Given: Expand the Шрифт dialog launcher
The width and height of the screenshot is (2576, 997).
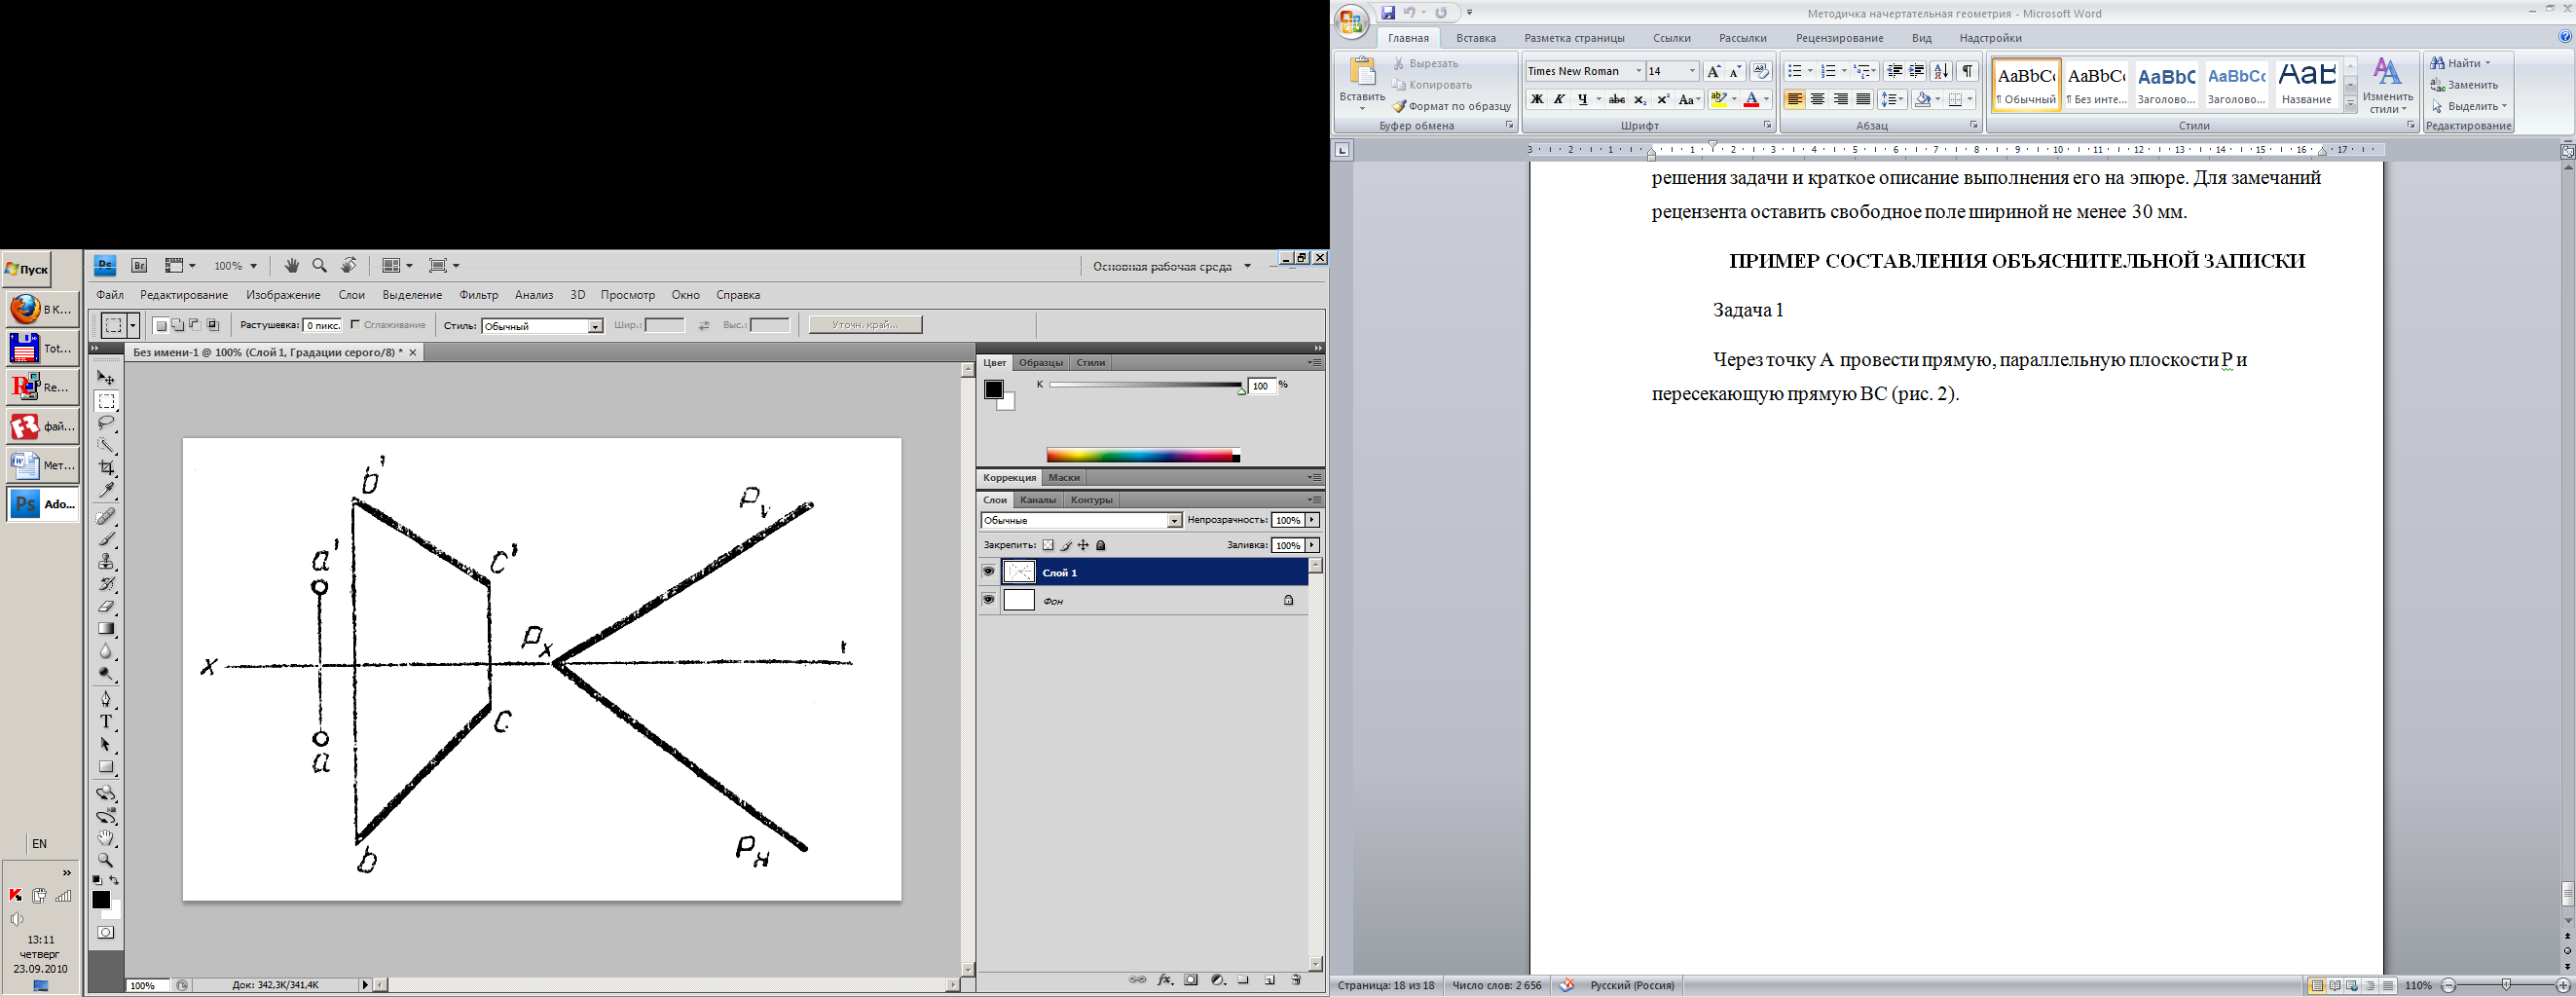Looking at the screenshot, I should (1768, 126).
